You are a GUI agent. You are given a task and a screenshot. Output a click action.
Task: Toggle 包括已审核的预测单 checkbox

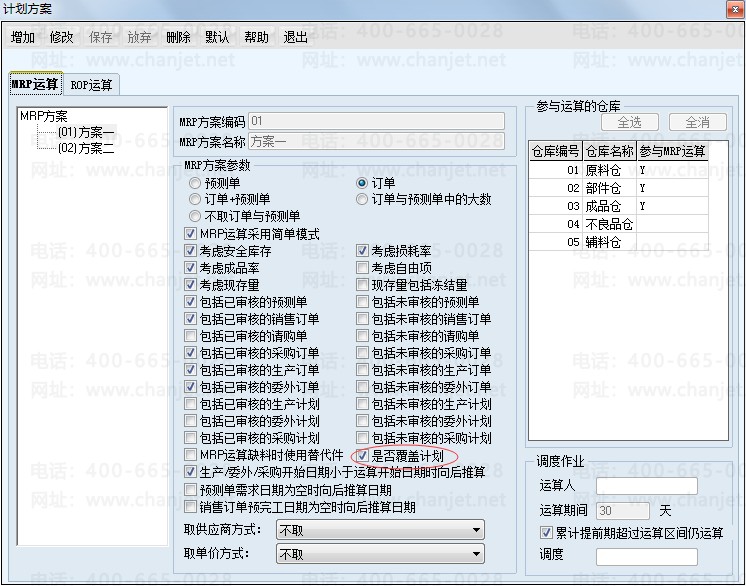[x=190, y=302]
